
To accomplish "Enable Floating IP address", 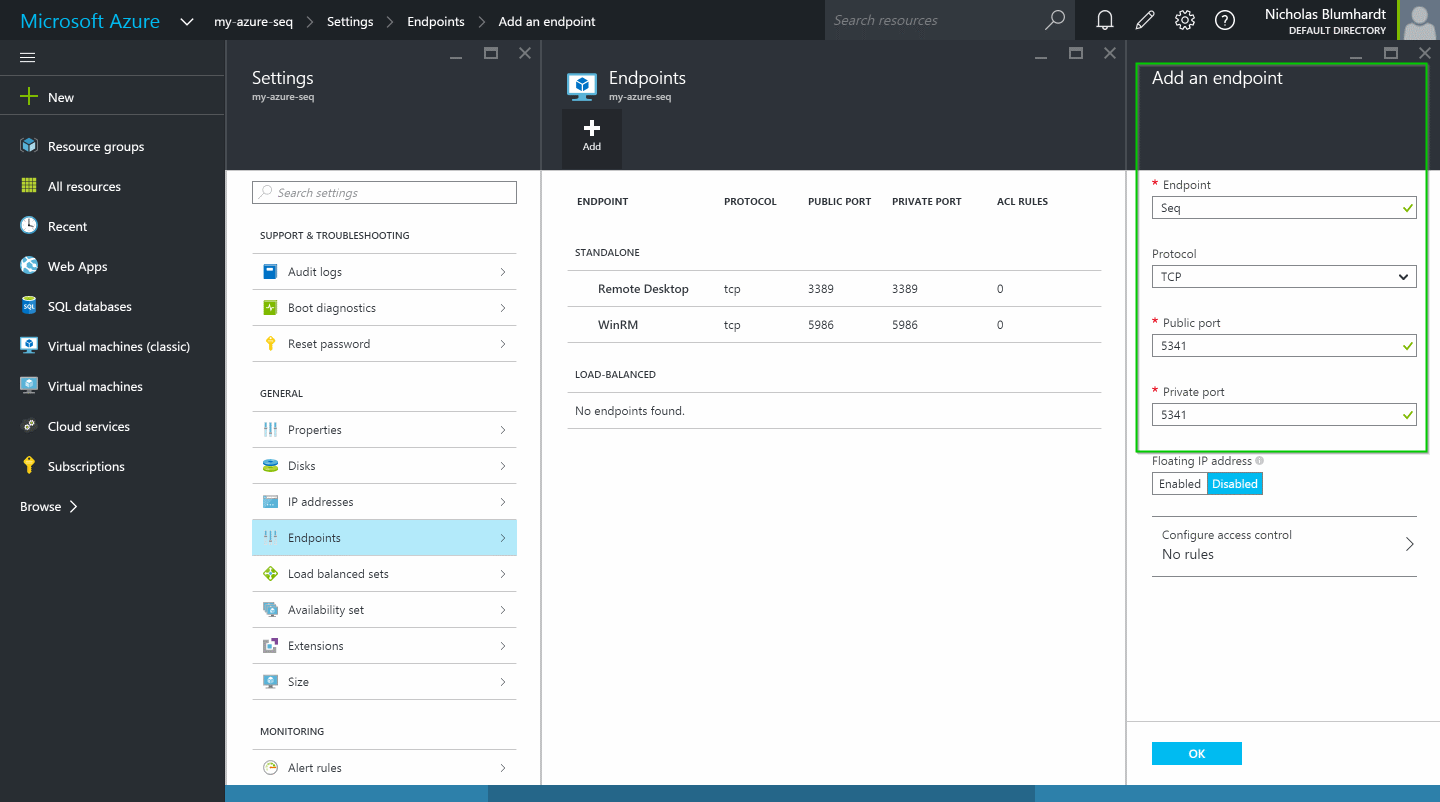I will 1179,484.
